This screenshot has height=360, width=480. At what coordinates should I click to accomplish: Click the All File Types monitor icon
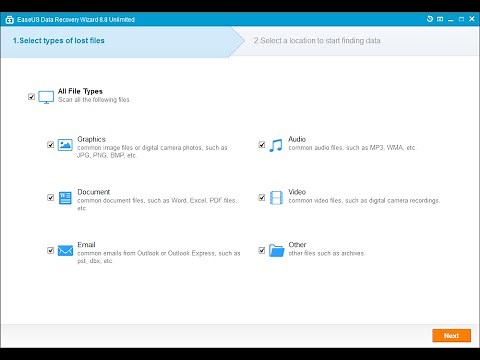46,97
